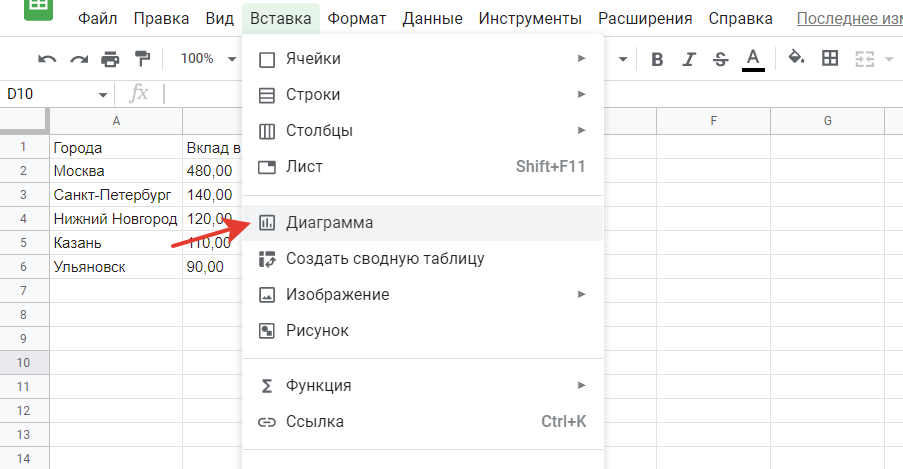The width and height of the screenshot is (903, 469).
Task: Click the undo arrow icon
Action: (47, 59)
